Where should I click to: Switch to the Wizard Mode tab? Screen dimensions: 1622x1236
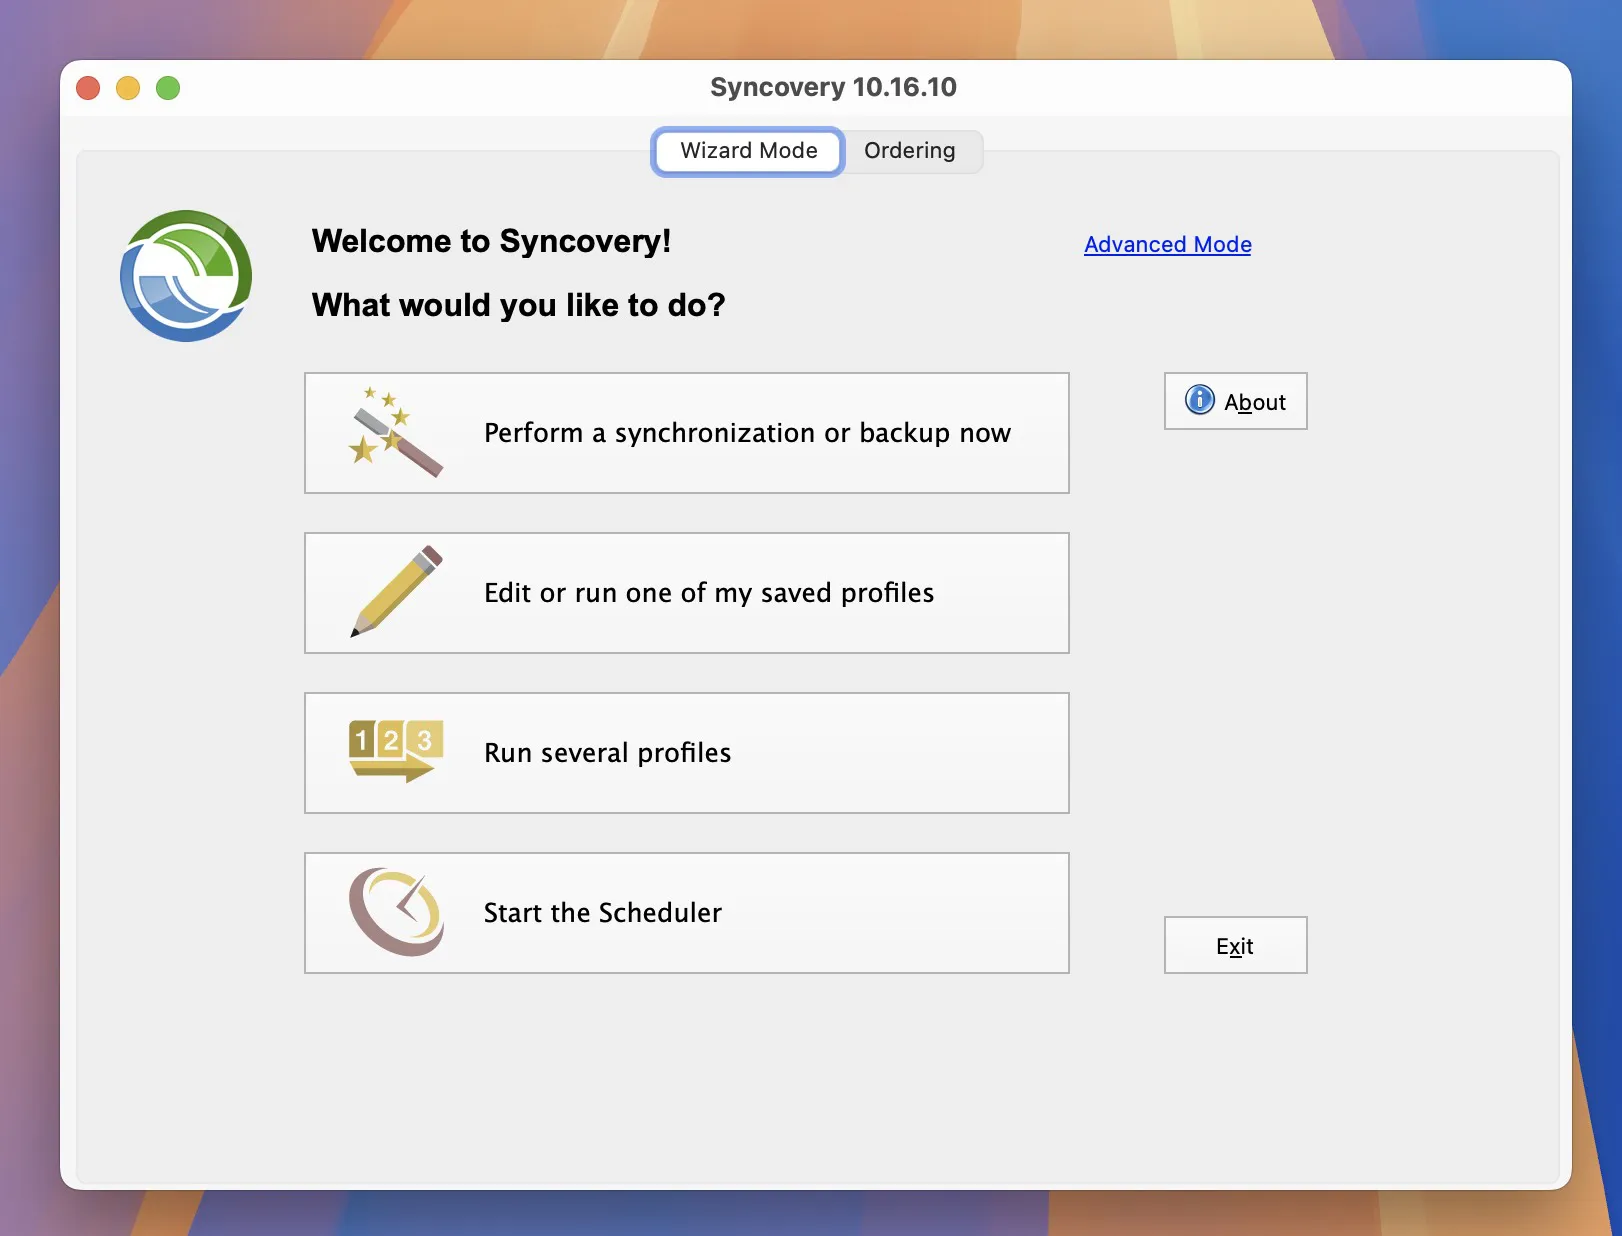coord(748,151)
